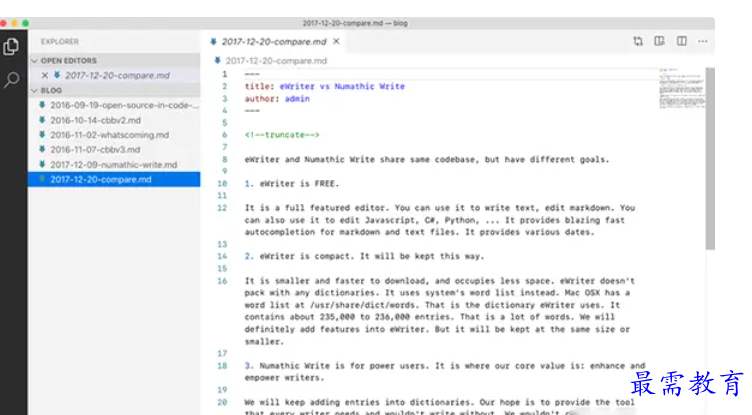
Task: Place cursor on 'title: eWriter vs Numathic Write'
Action: coord(325,86)
